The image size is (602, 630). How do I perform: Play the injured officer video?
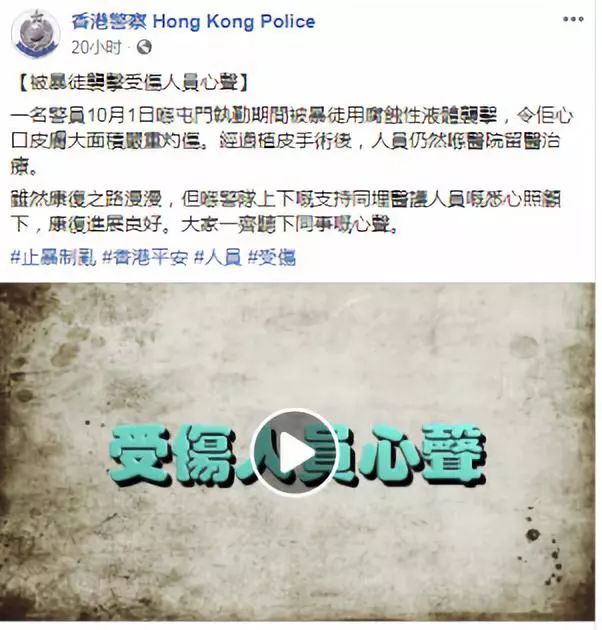point(294,453)
